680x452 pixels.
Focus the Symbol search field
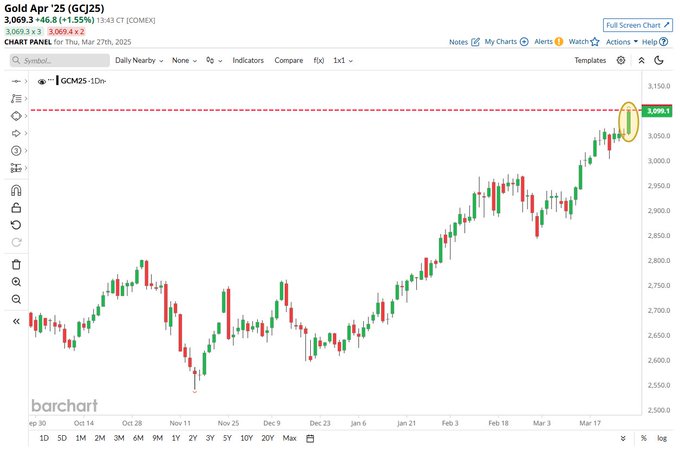point(60,60)
